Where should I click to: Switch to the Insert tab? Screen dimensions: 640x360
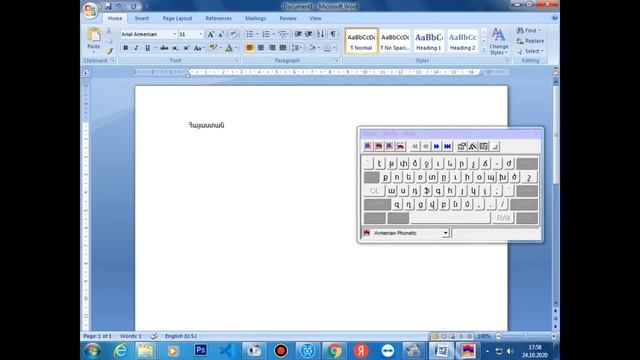[x=142, y=18]
